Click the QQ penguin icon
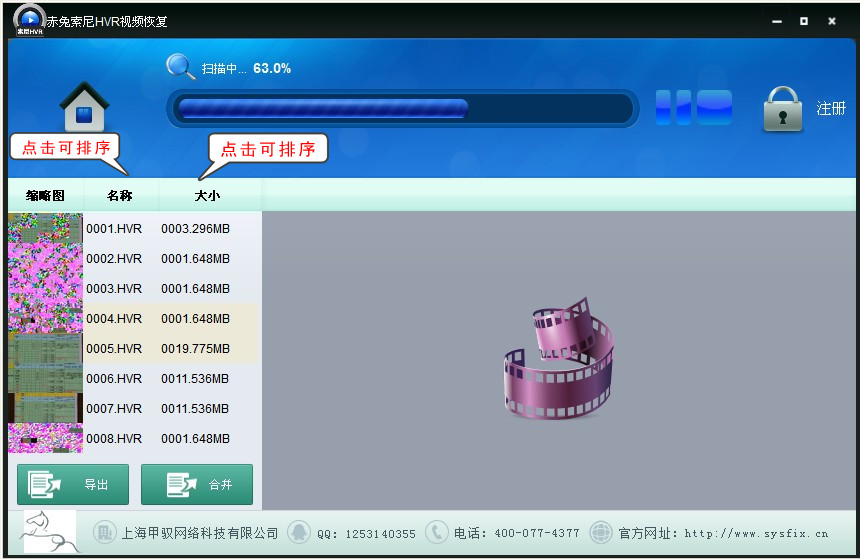The width and height of the screenshot is (860, 559). pyautogui.click(x=299, y=532)
